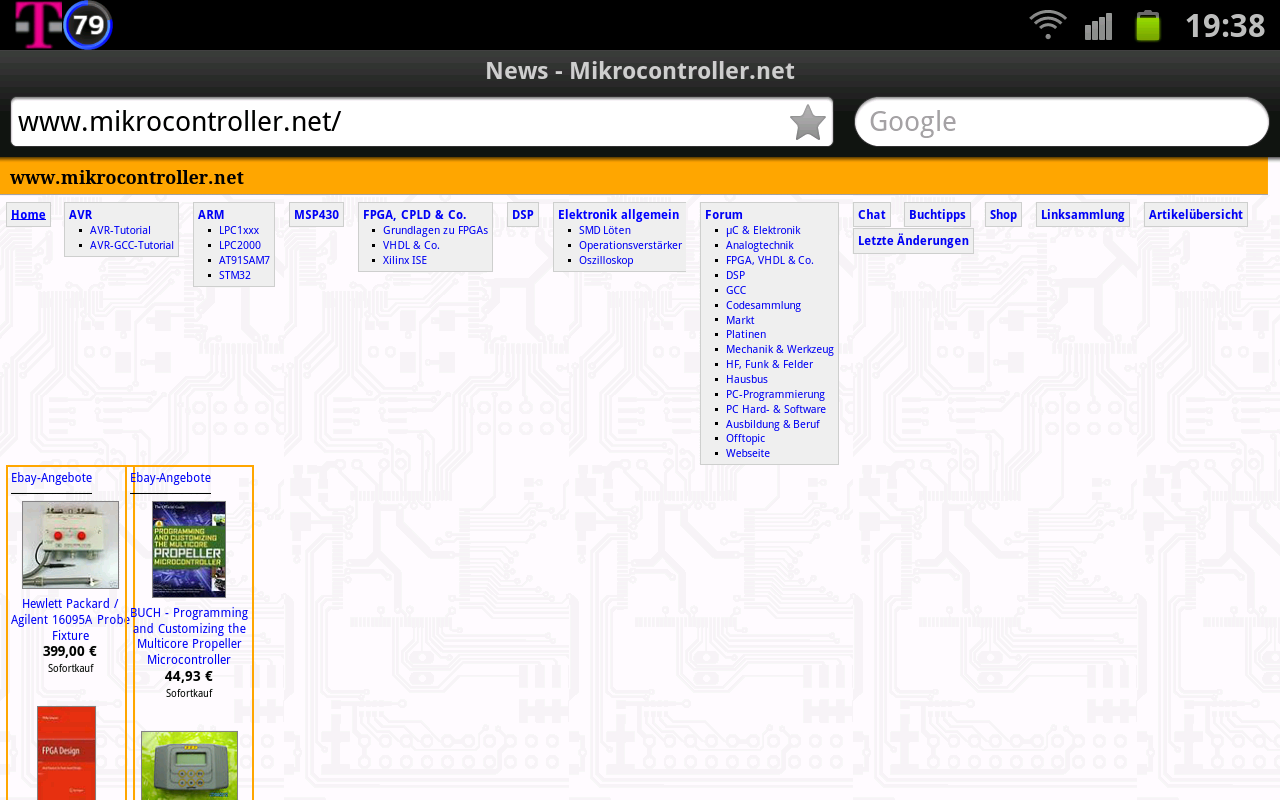The height and width of the screenshot is (800, 1280).
Task: Open the Hausbus forum link
Action: [x=747, y=379]
